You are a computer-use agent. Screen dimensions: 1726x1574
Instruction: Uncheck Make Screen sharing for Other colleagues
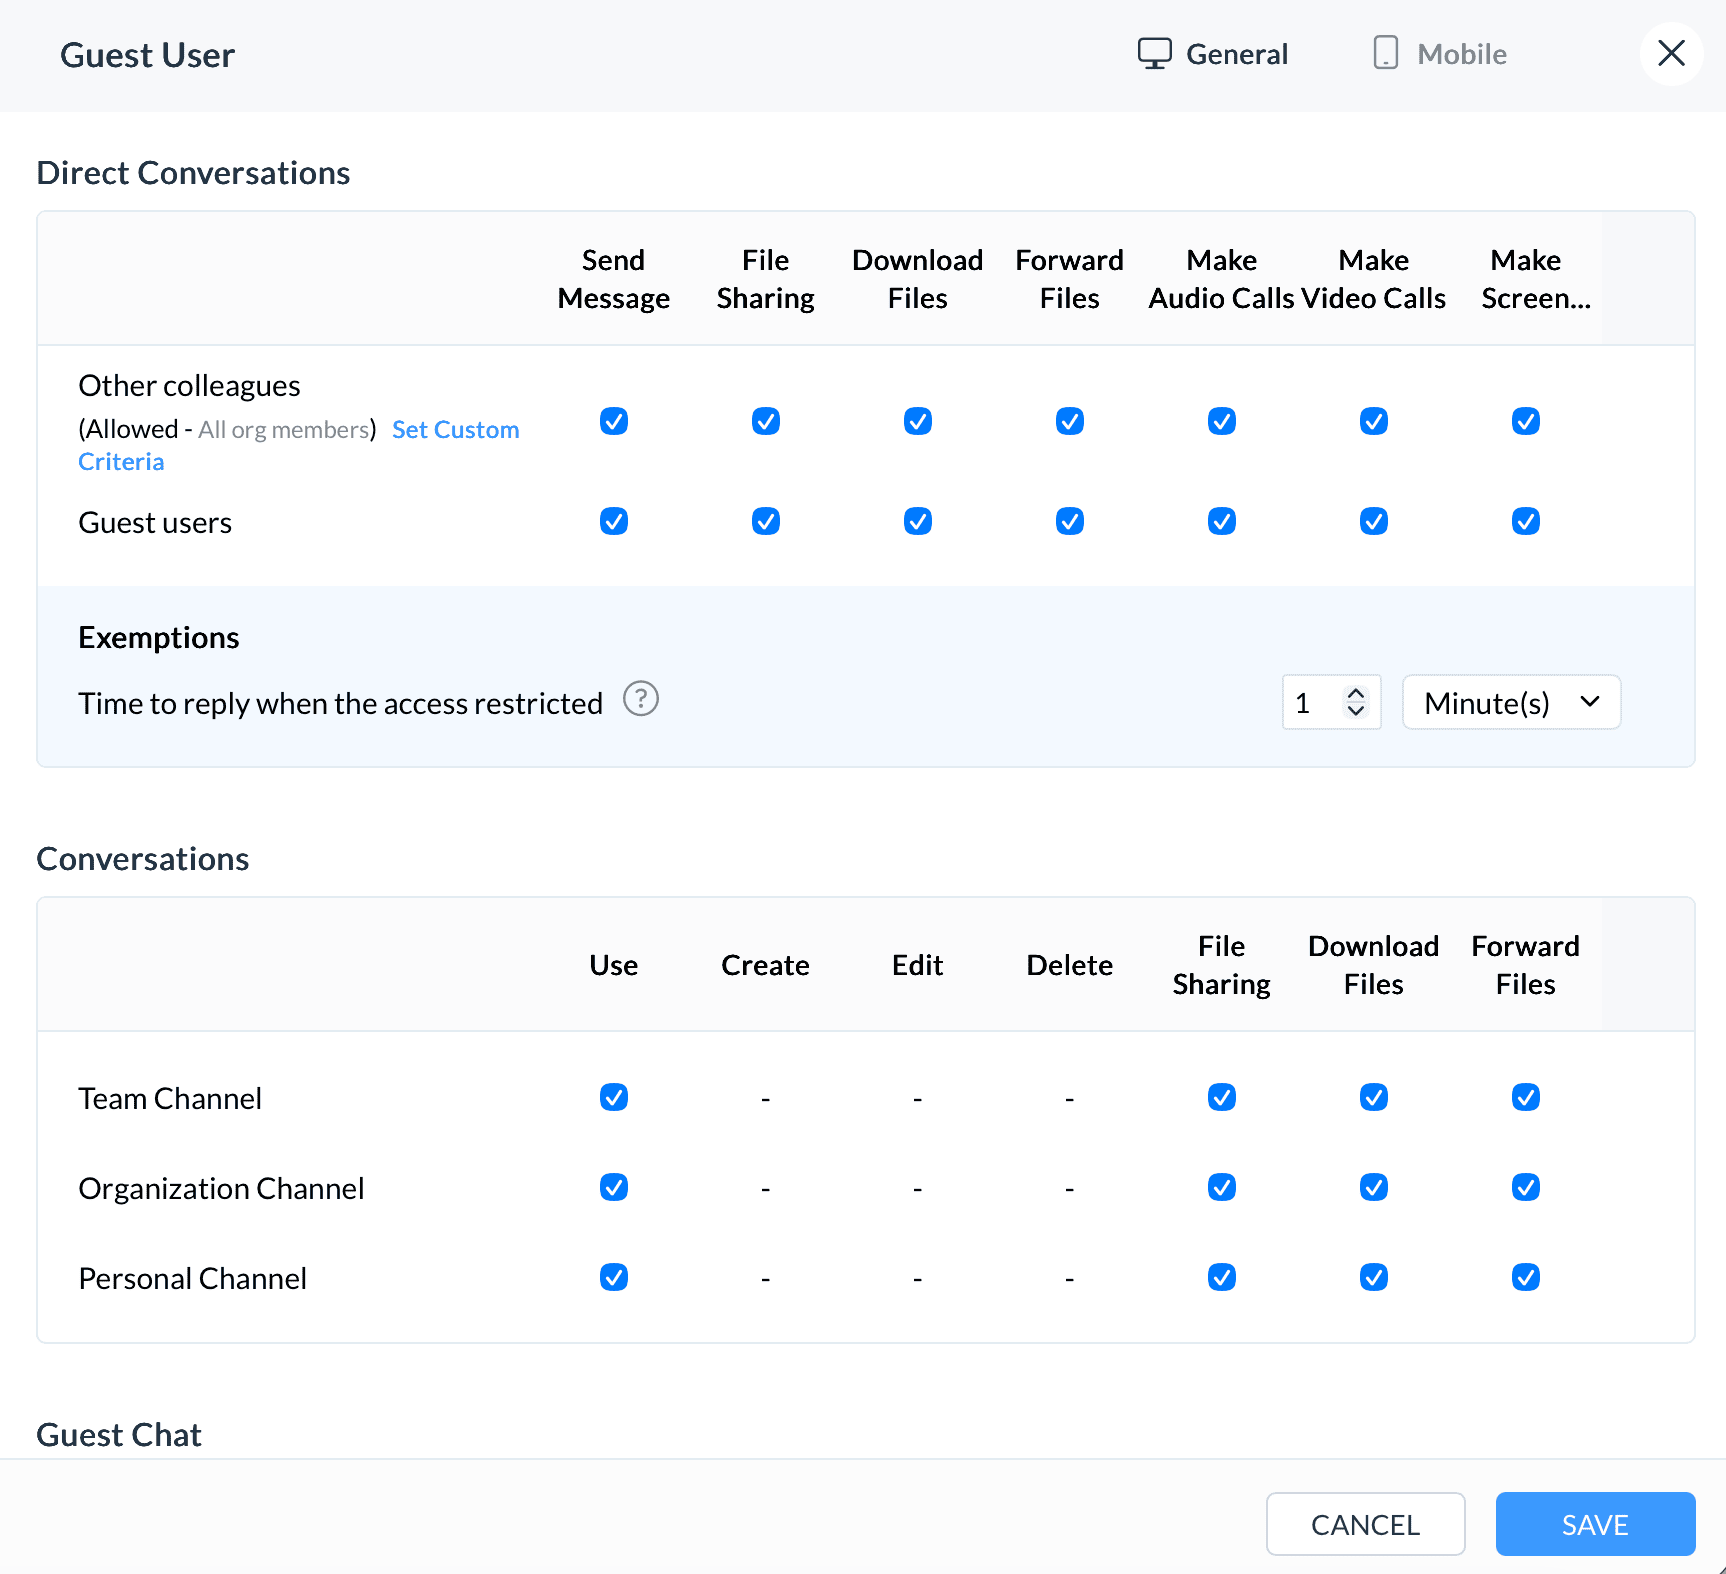click(1526, 421)
